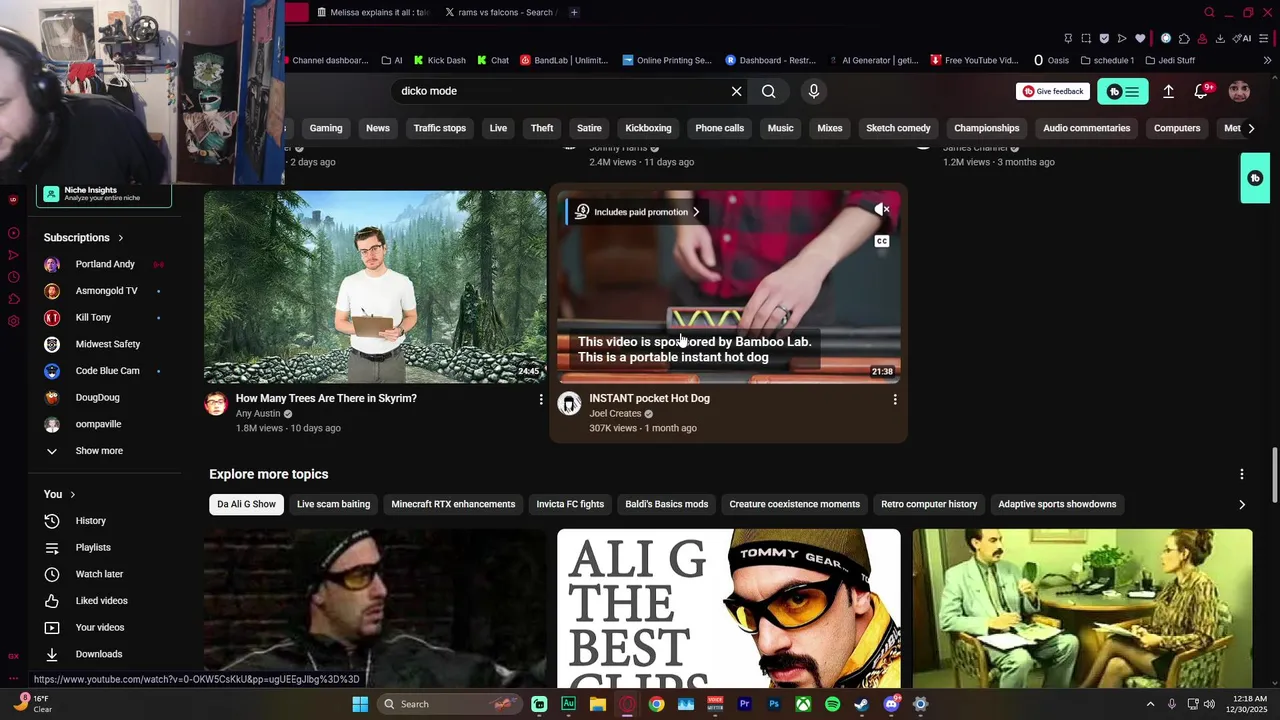Image resolution: width=1280 pixels, height=720 pixels.
Task: Open system volume control in tray
Action: coord(1209,704)
